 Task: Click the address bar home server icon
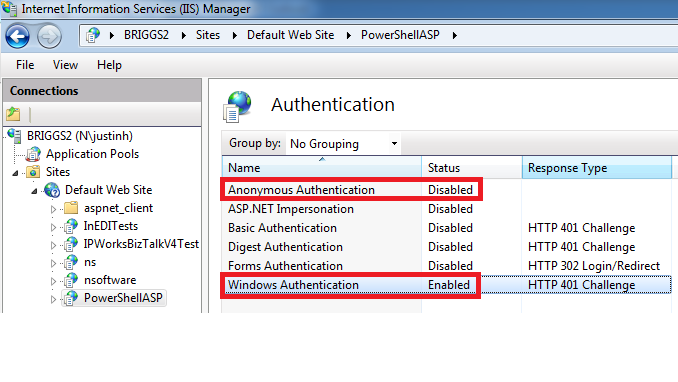(x=93, y=35)
